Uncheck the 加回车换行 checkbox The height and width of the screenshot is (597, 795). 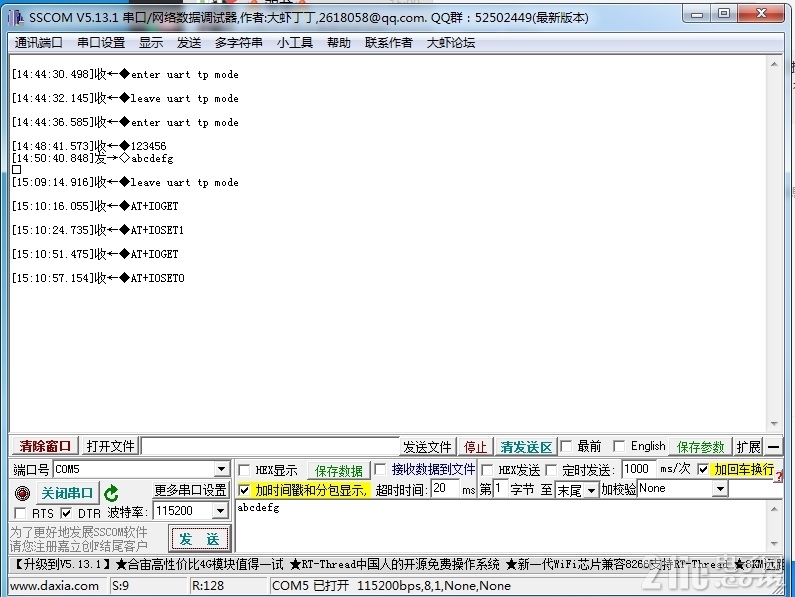click(x=703, y=469)
